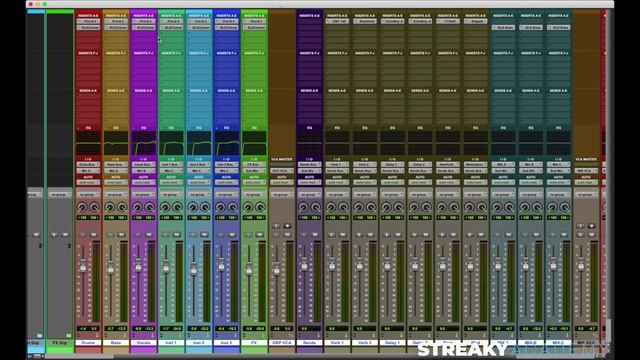
Task: Click left pan knob on Sends track
Action: [303, 207]
